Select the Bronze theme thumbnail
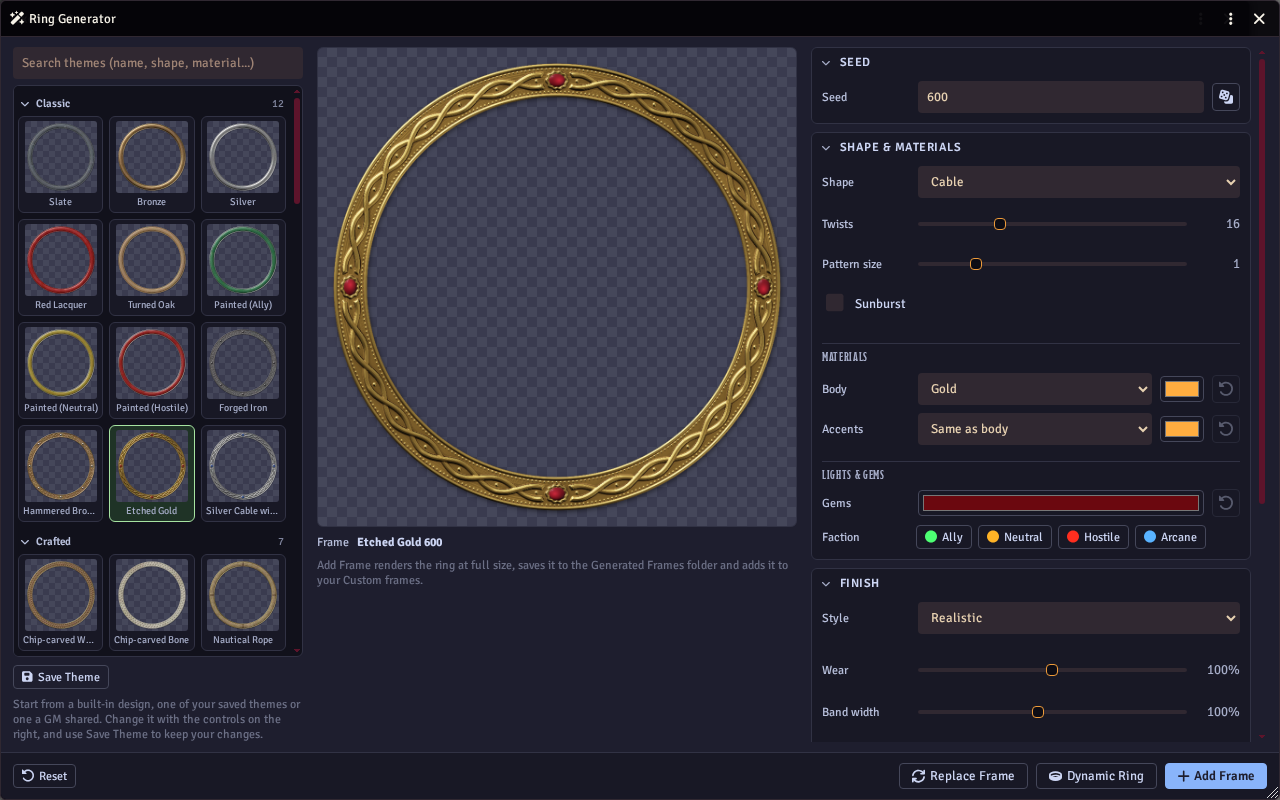This screenshot has width=1280, height=800. pyautogui.click(x=152, y=164)
